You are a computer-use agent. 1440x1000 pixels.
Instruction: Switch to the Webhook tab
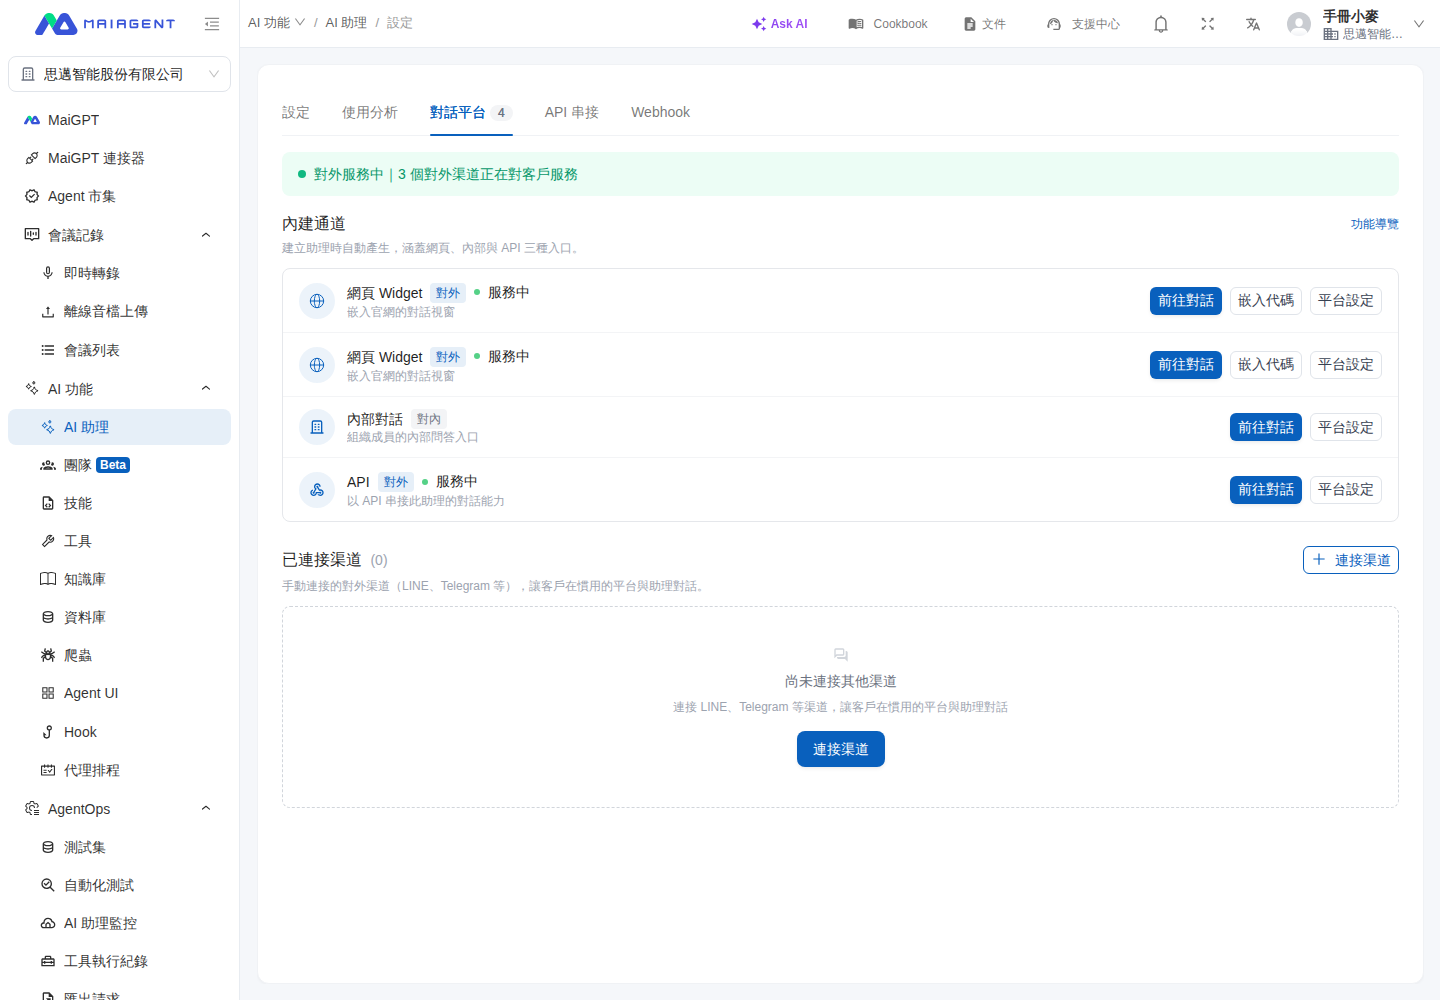click(x=660, y=112)
